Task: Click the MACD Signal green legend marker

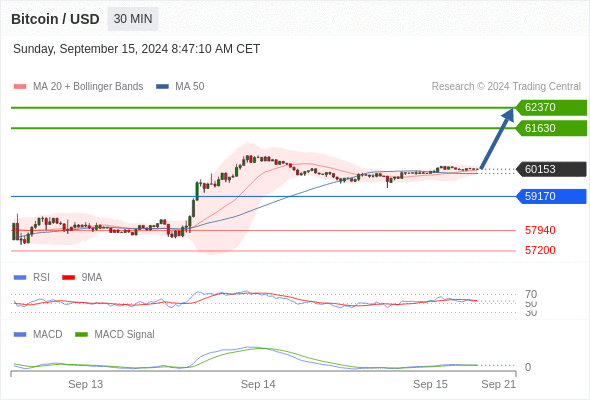Action: 81,335
